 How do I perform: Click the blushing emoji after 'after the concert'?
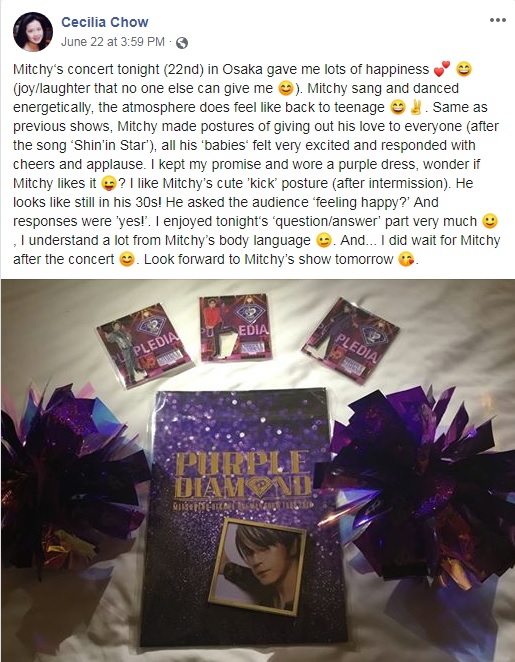click(x=127, y=259)
